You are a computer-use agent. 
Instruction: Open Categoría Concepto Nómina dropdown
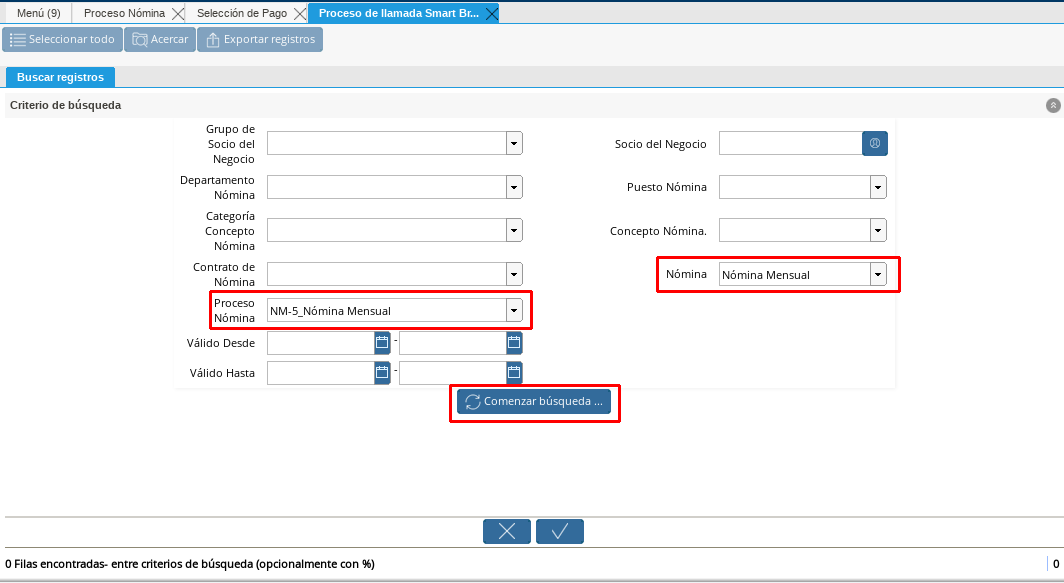tap(514, 230)
